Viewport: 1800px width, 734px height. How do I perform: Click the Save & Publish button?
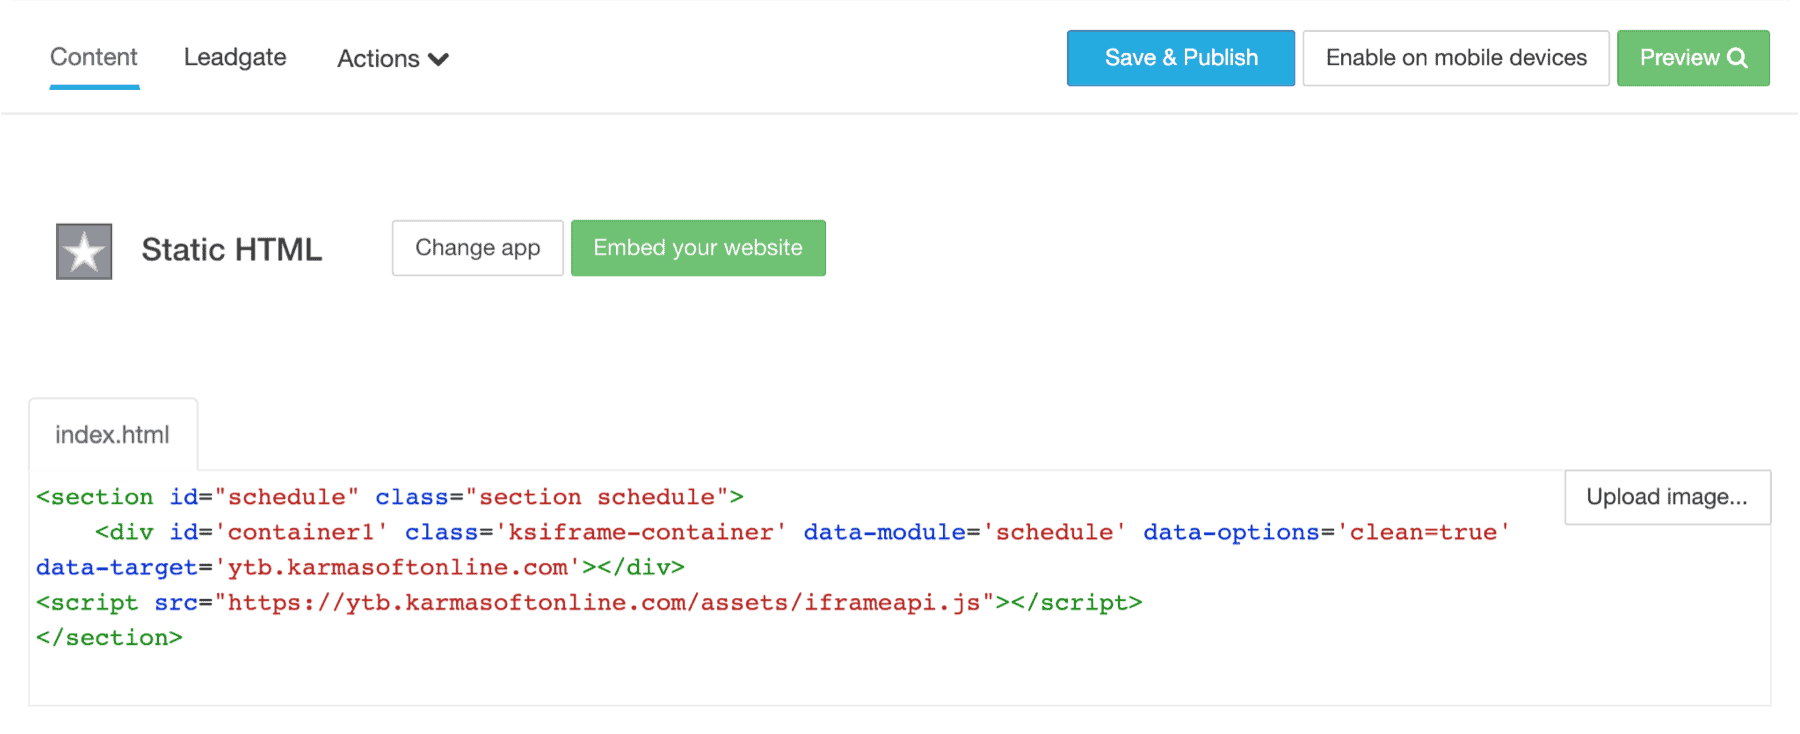1180,58
